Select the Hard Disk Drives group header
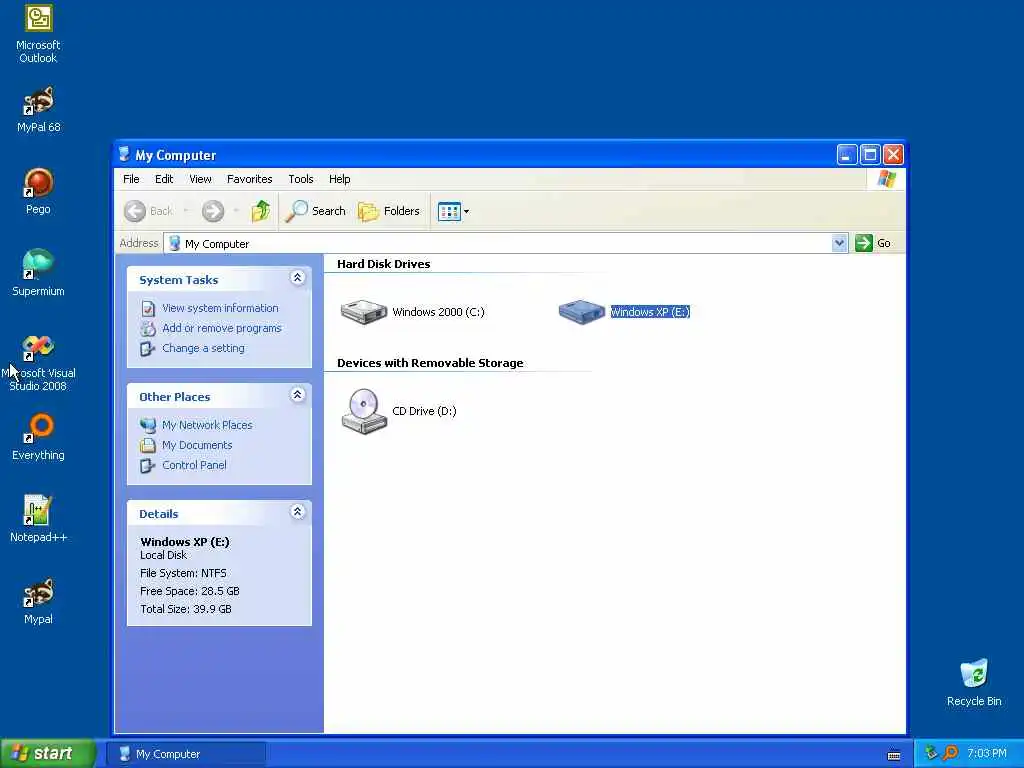Image resolution: width=1024 pixels, height=768 pixels. pos(383,264)
